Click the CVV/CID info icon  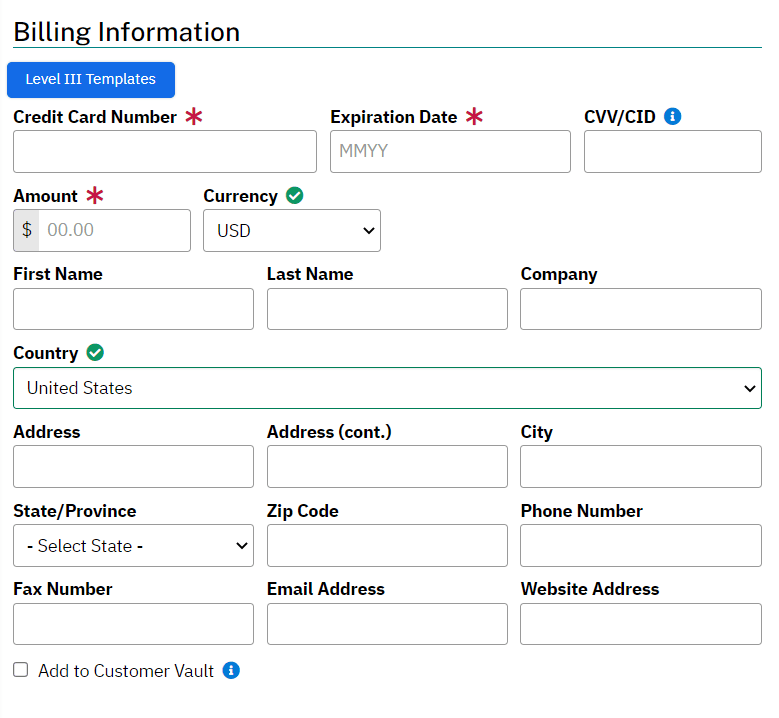(x=673, y=117)
